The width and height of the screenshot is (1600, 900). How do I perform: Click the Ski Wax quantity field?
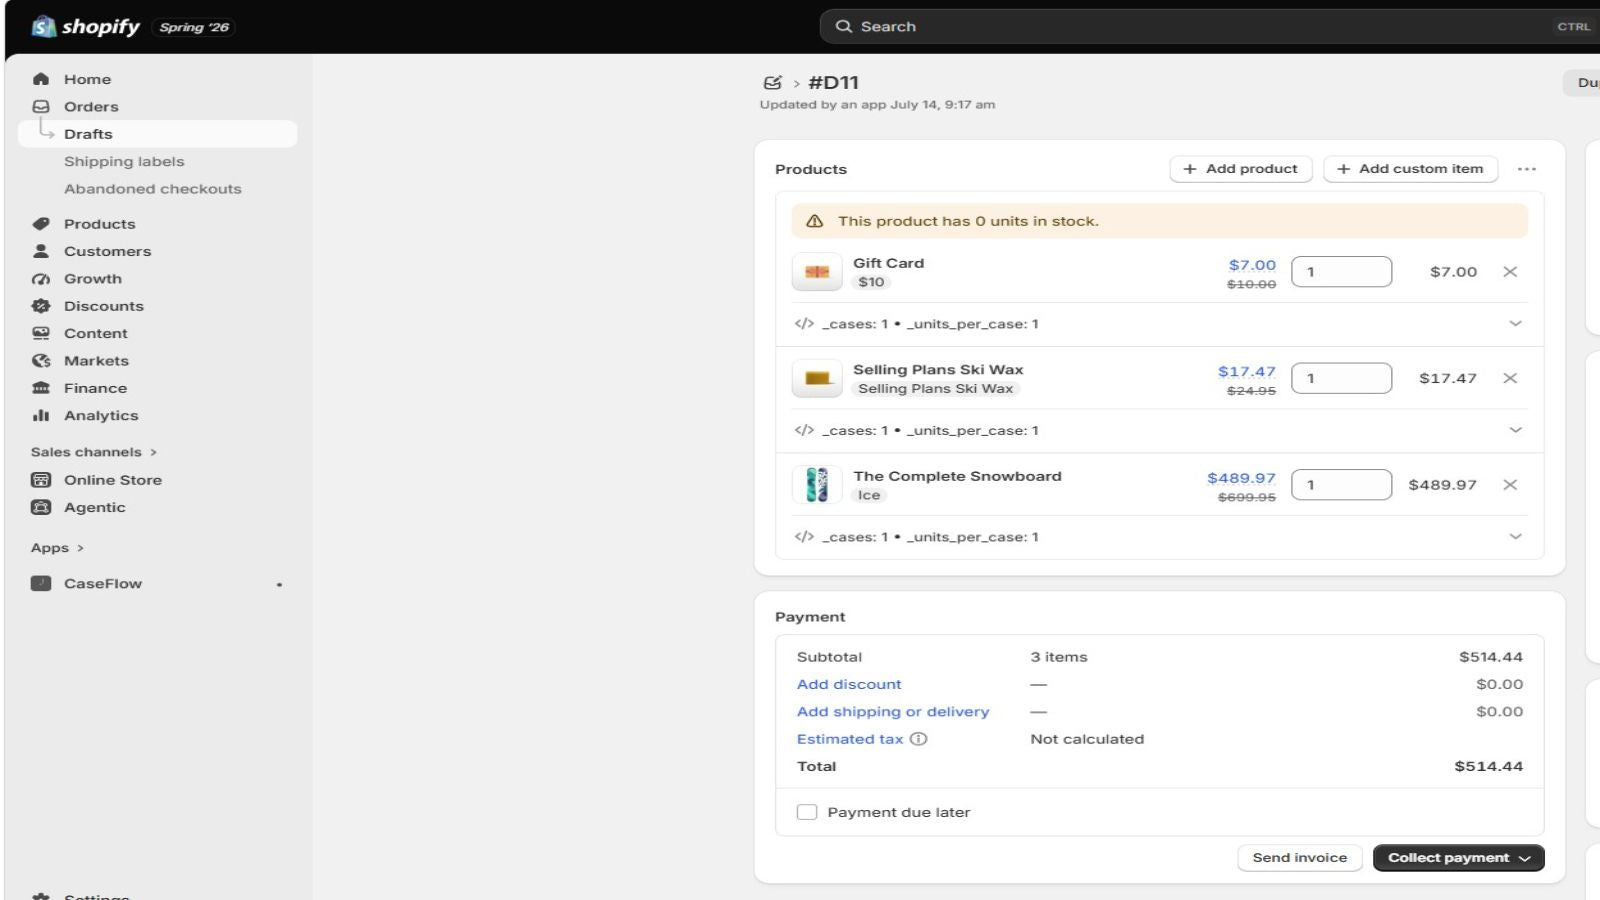[1341, 378]
